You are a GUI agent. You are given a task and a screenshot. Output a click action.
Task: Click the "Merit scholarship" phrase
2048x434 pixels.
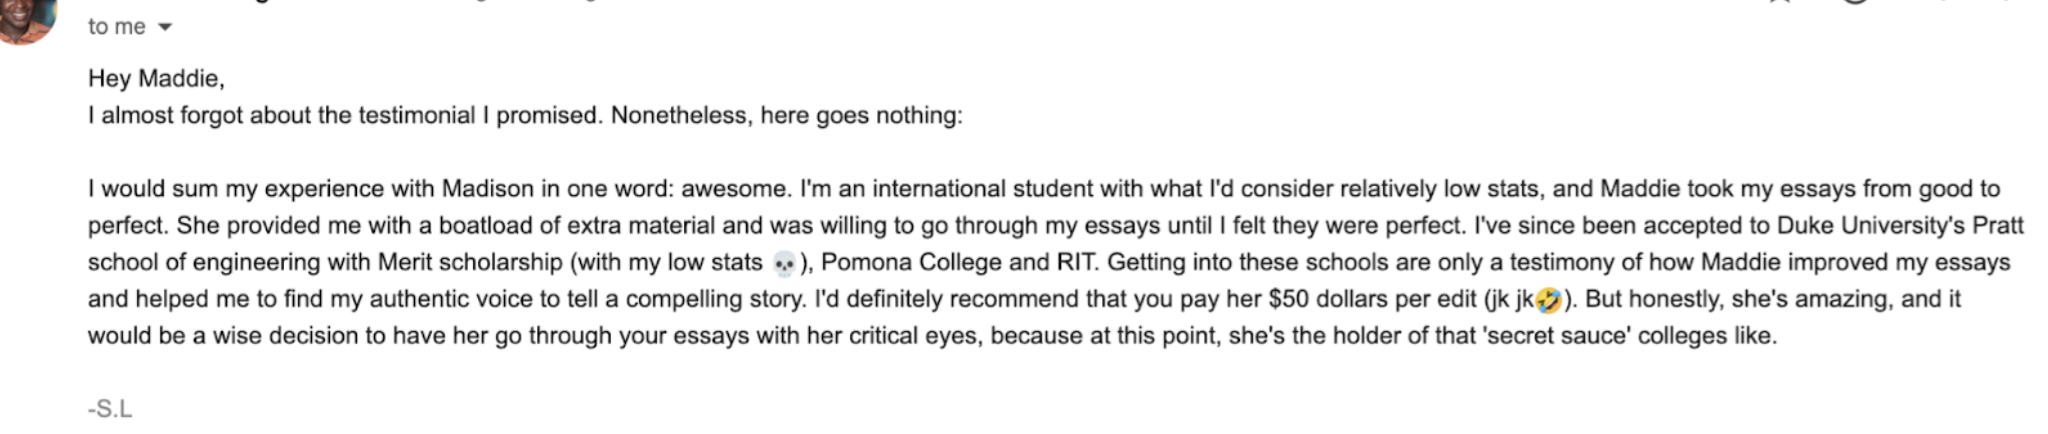point(470,262)
